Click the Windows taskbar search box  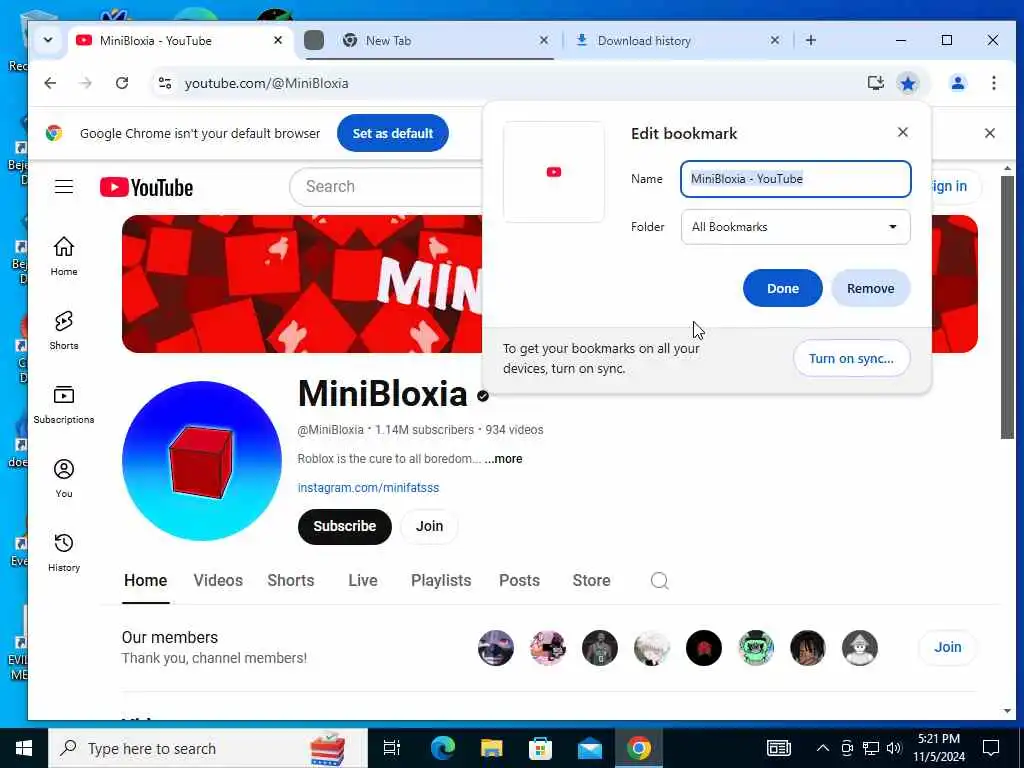pos(208,748)
